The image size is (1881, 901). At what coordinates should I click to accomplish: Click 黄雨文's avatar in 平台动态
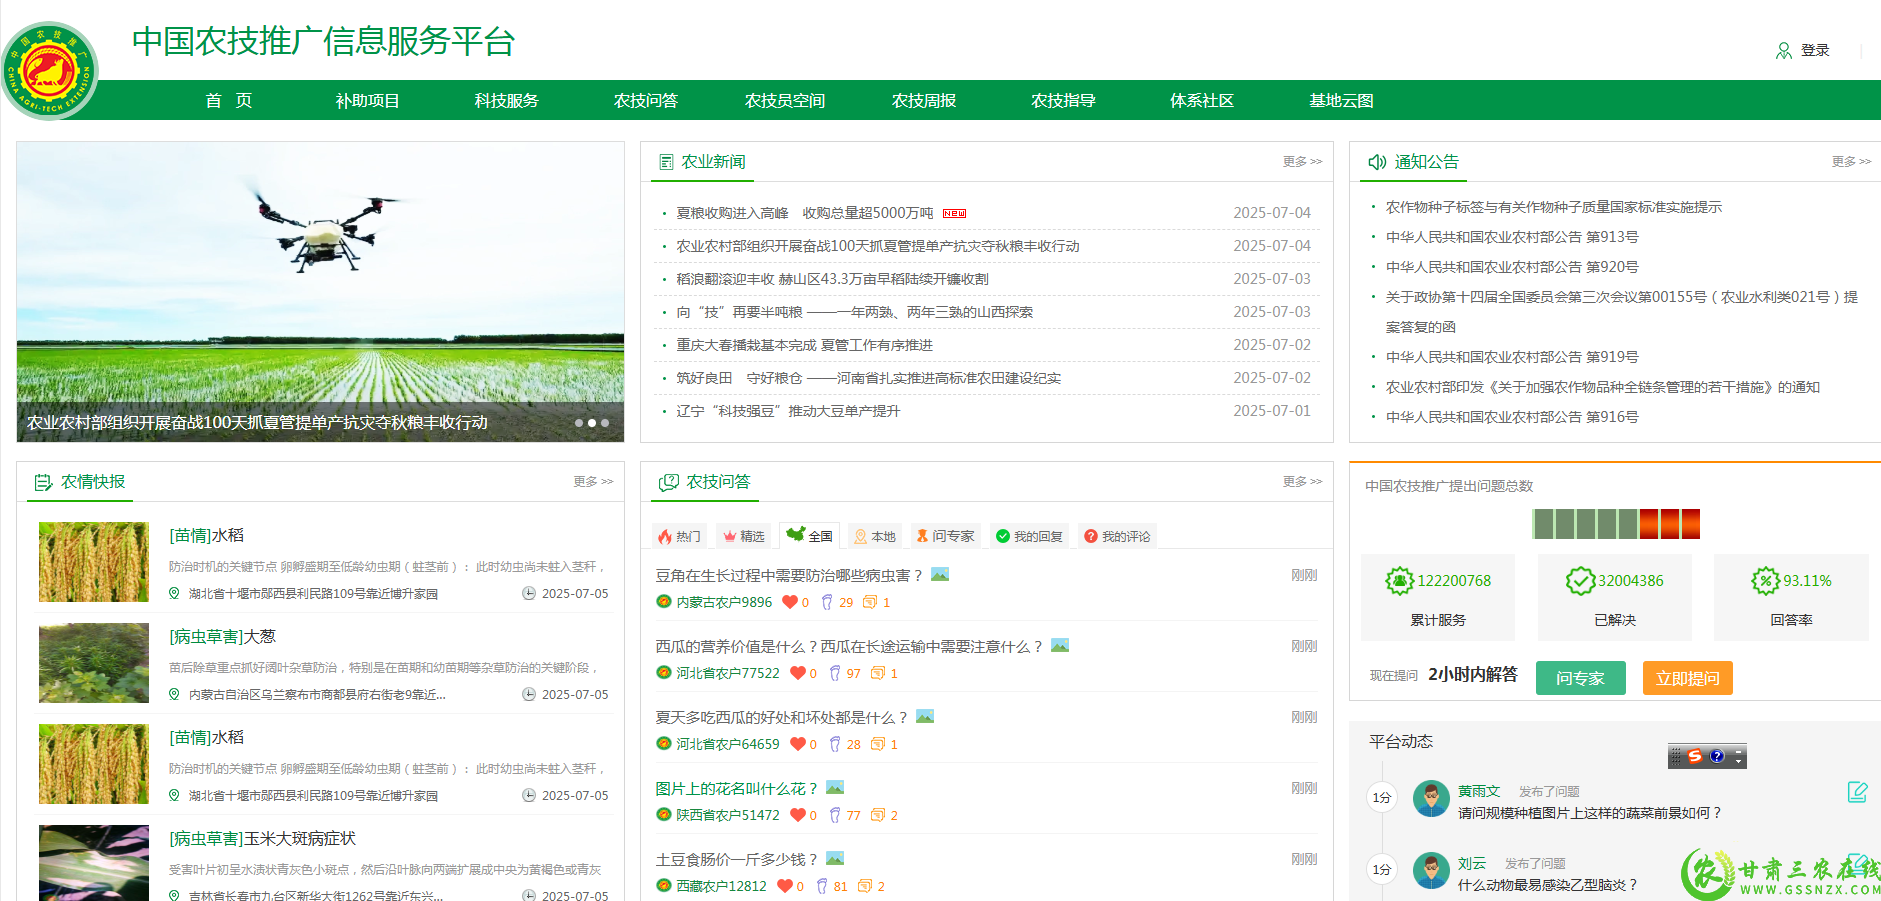pos(1431,799)
